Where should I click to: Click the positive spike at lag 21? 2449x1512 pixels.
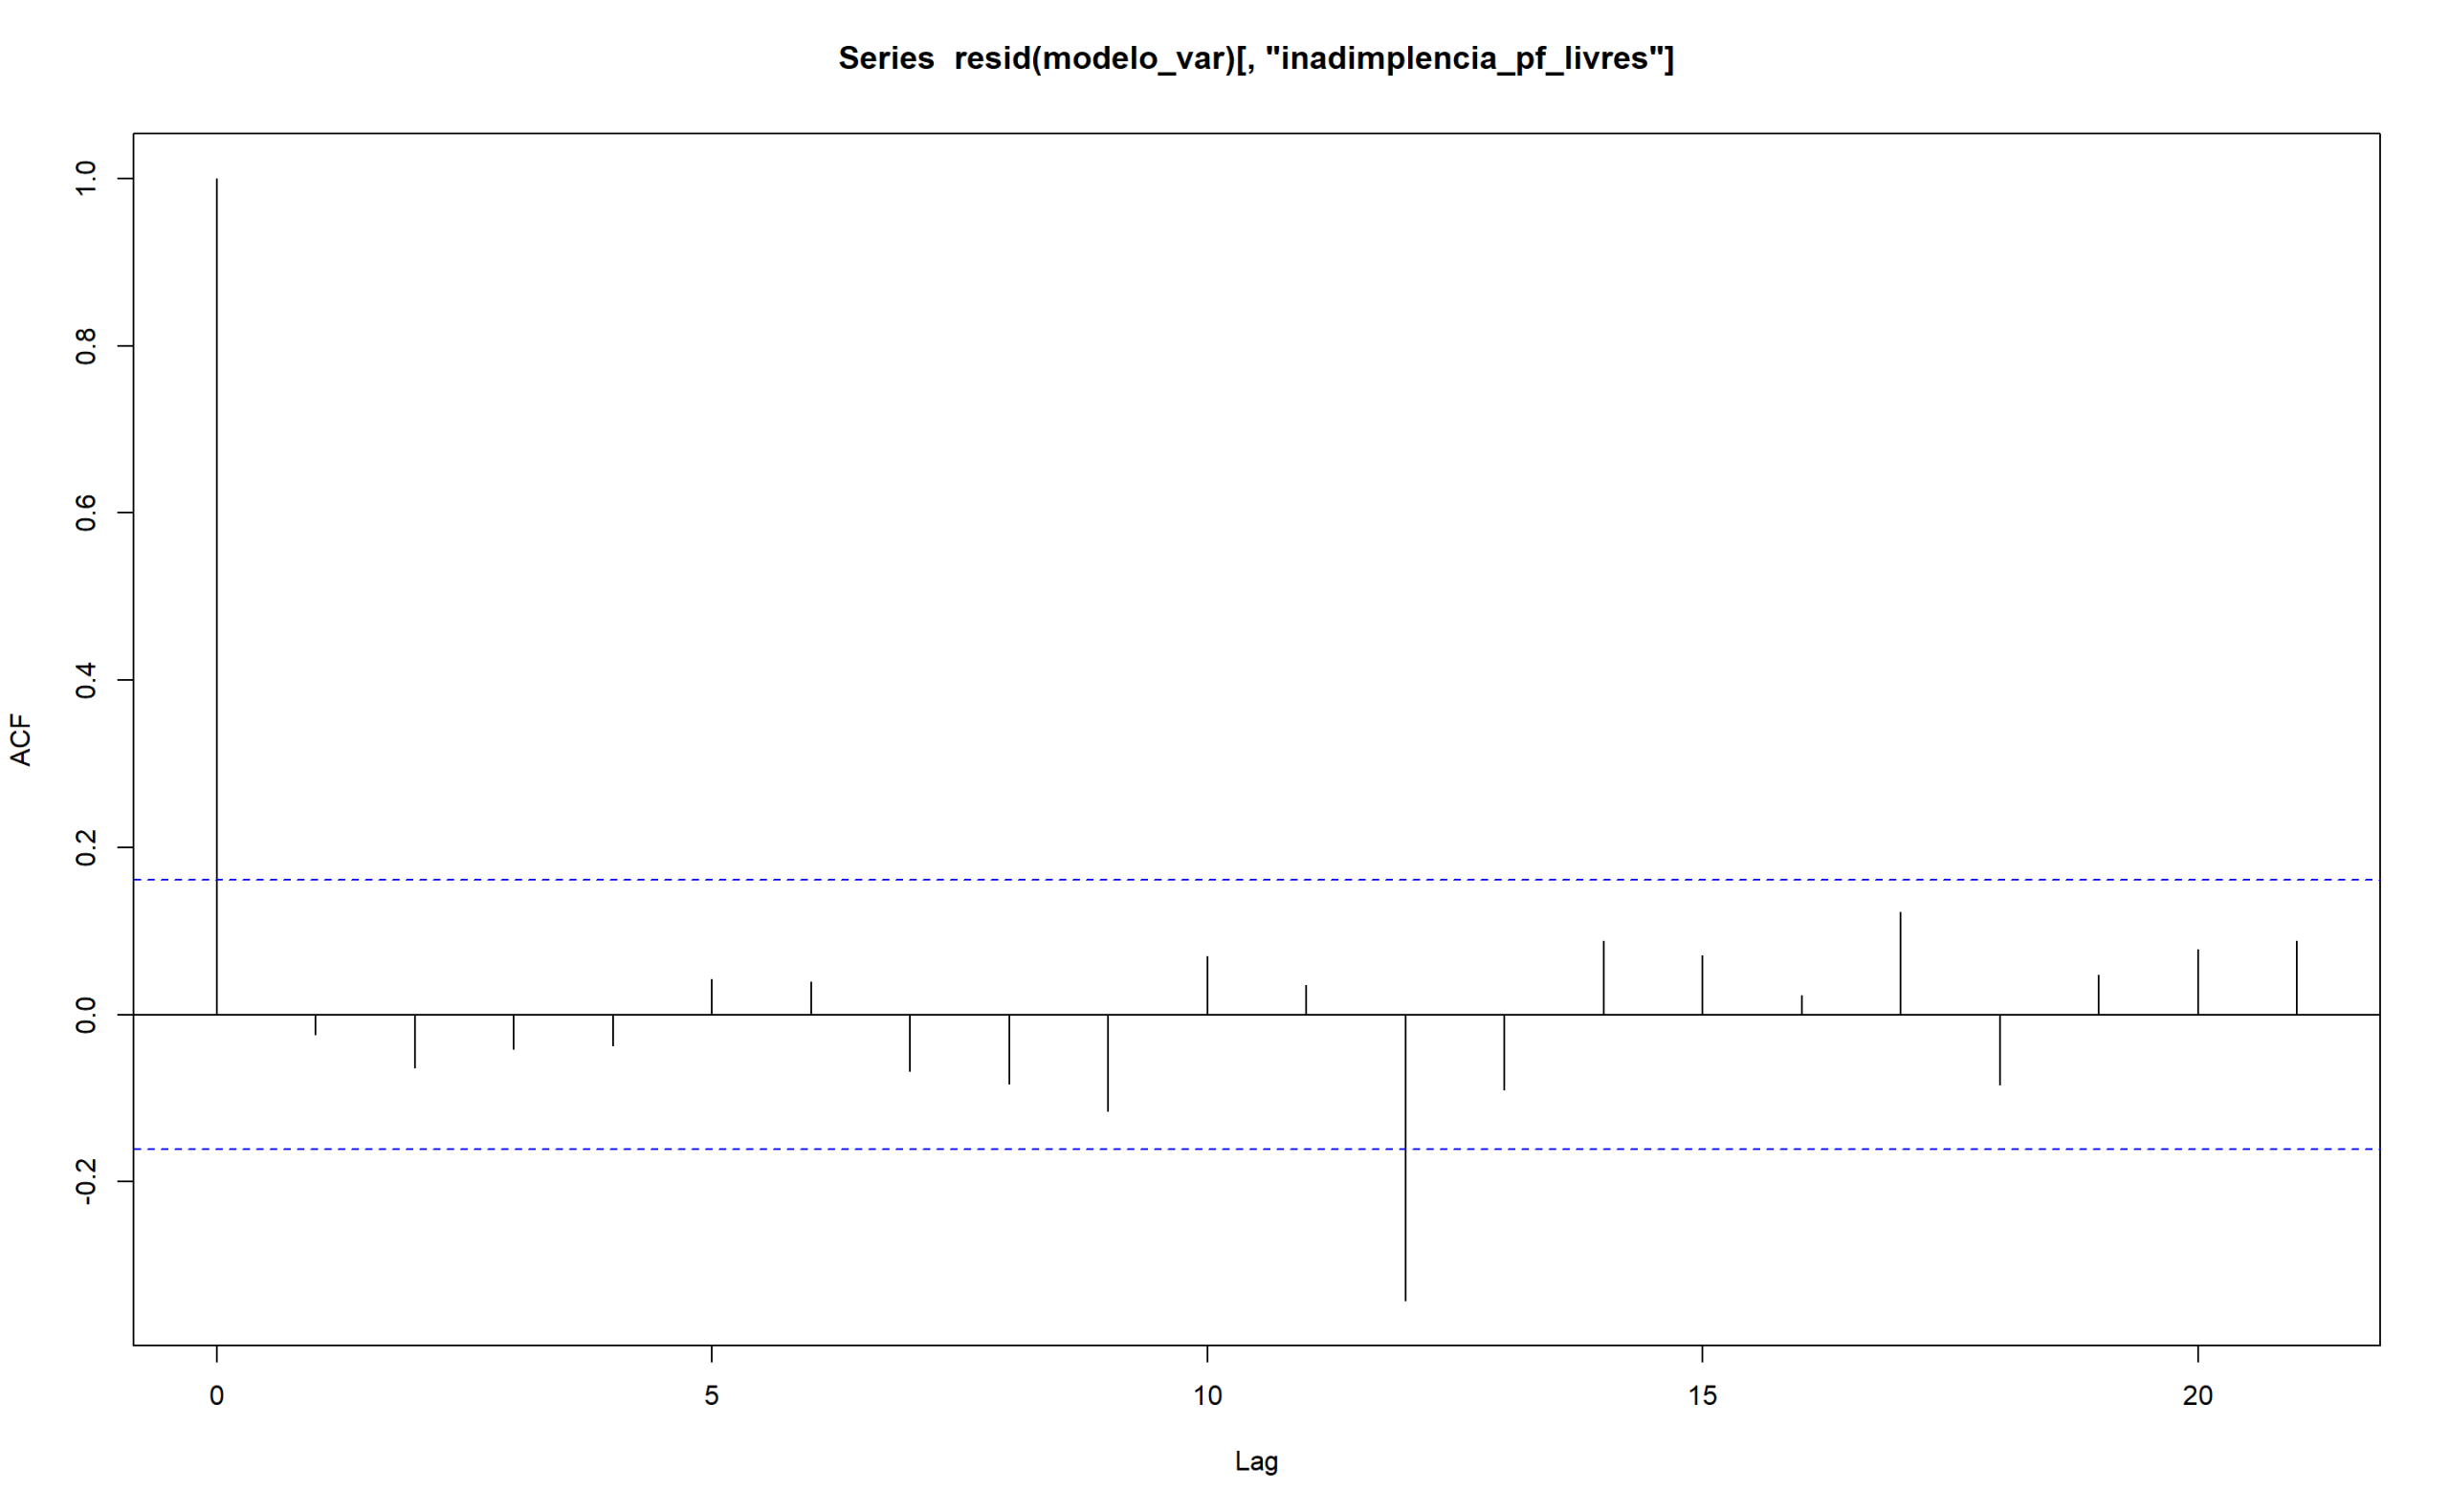[2297, 977]
